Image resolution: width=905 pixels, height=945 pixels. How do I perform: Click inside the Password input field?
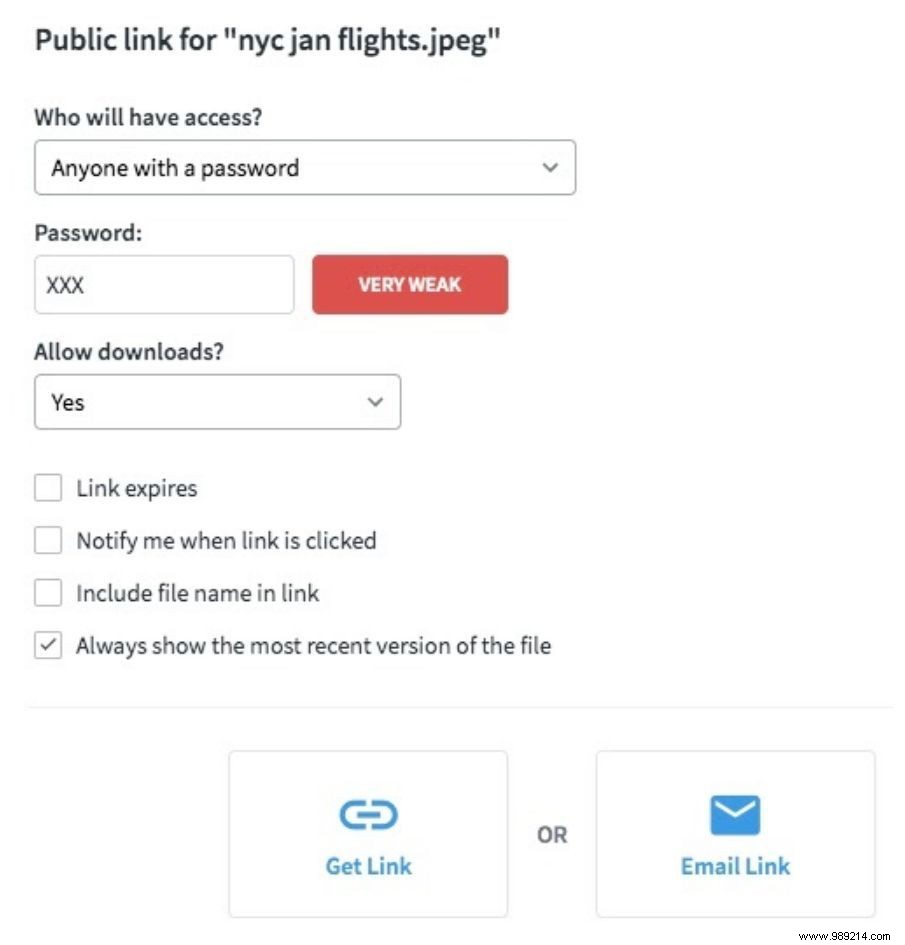(x=164, y=284)
